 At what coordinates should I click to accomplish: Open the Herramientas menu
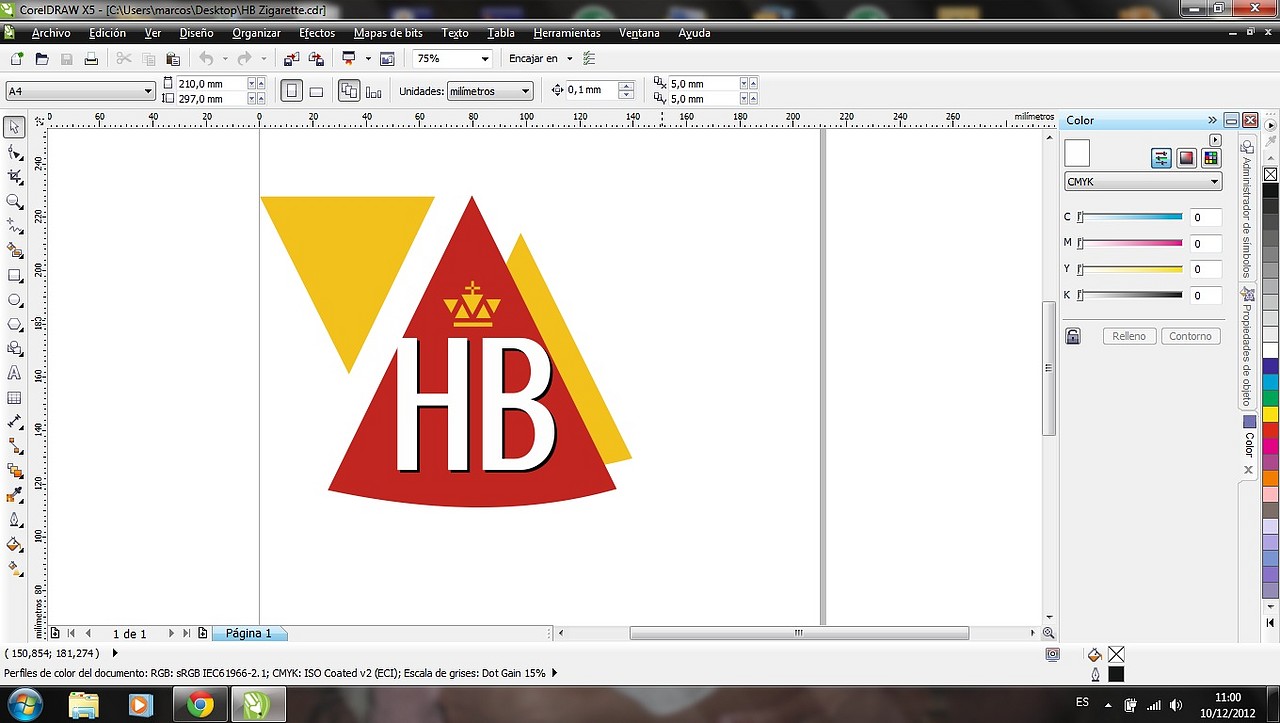(x=567, y=33)
